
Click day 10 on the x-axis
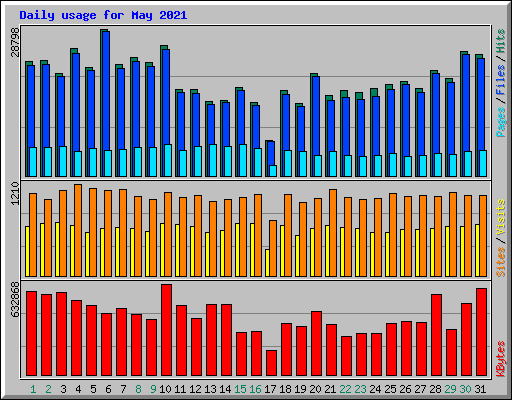(165, 389)
